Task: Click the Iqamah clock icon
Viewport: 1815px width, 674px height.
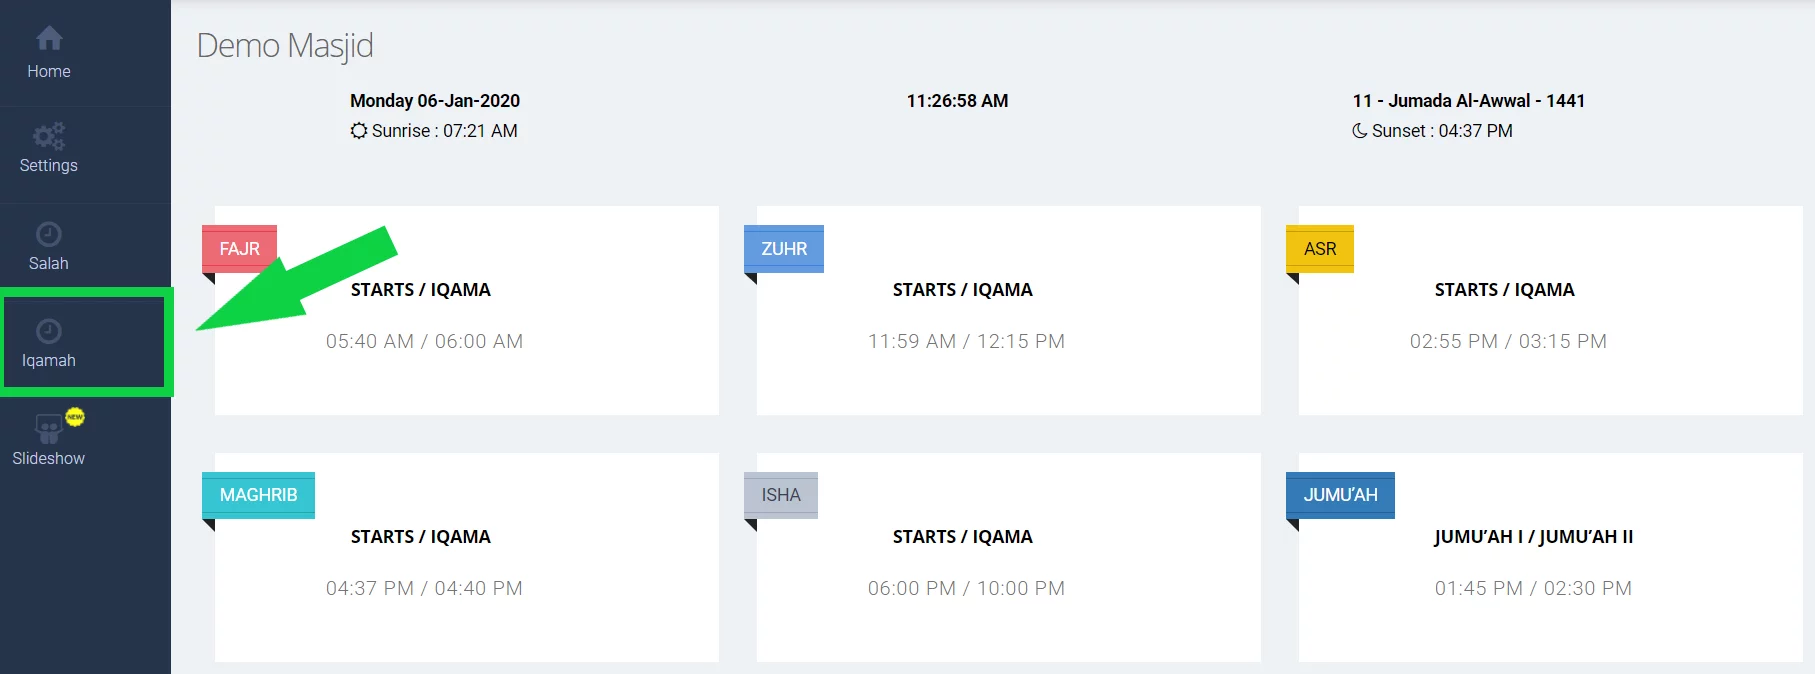Action: 49,331
